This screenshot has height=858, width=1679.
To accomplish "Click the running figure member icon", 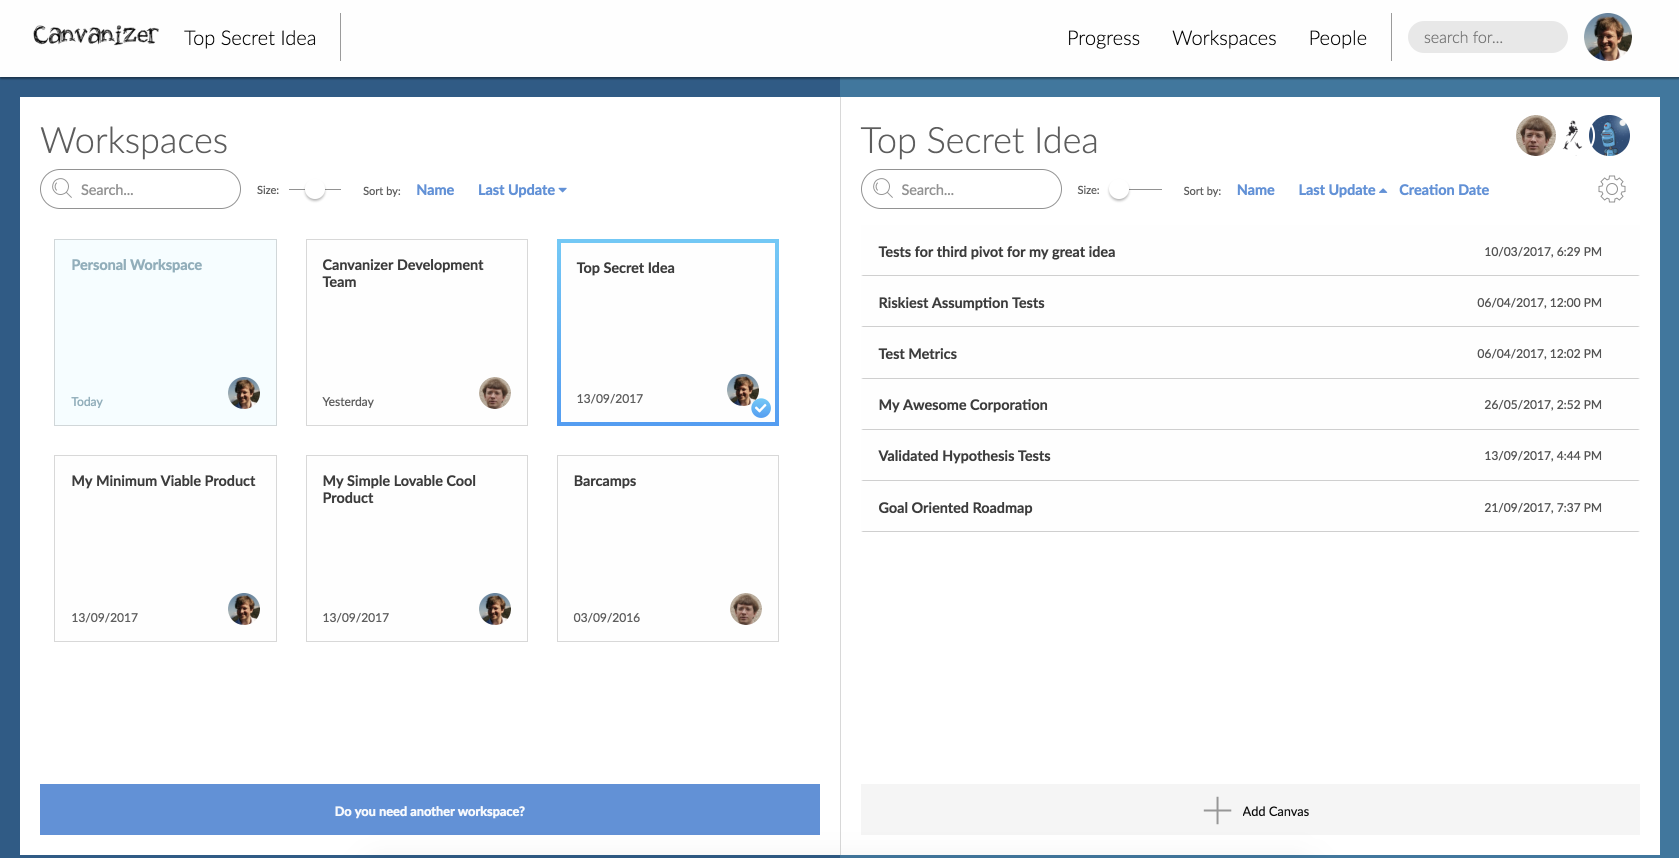I will (x=1573, y=135).
